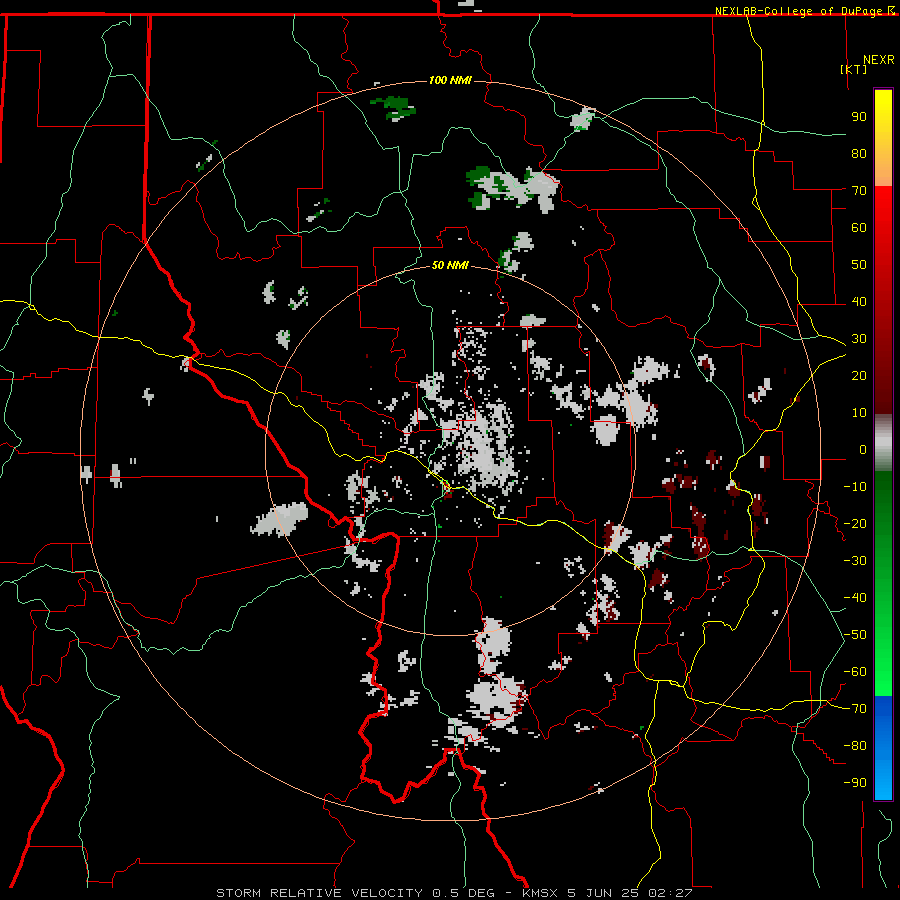Click the -20 scale label

coord(855,523)
